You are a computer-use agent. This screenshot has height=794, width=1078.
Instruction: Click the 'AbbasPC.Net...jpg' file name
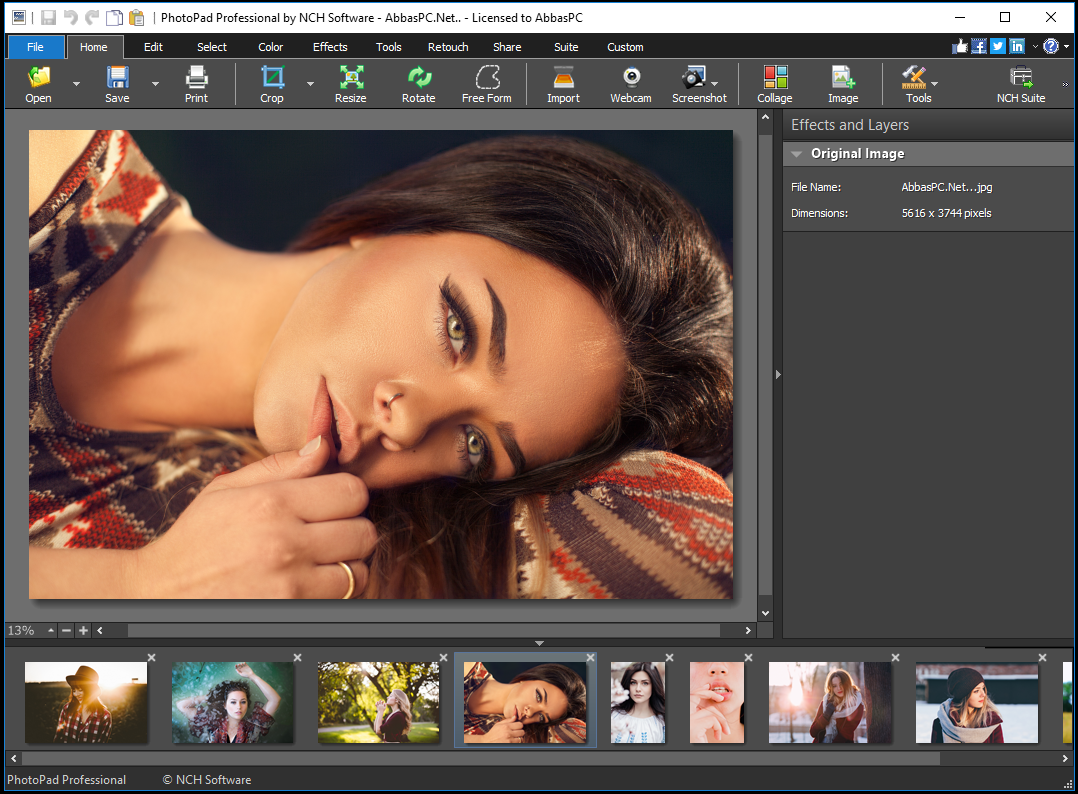(x=947, y=187)
